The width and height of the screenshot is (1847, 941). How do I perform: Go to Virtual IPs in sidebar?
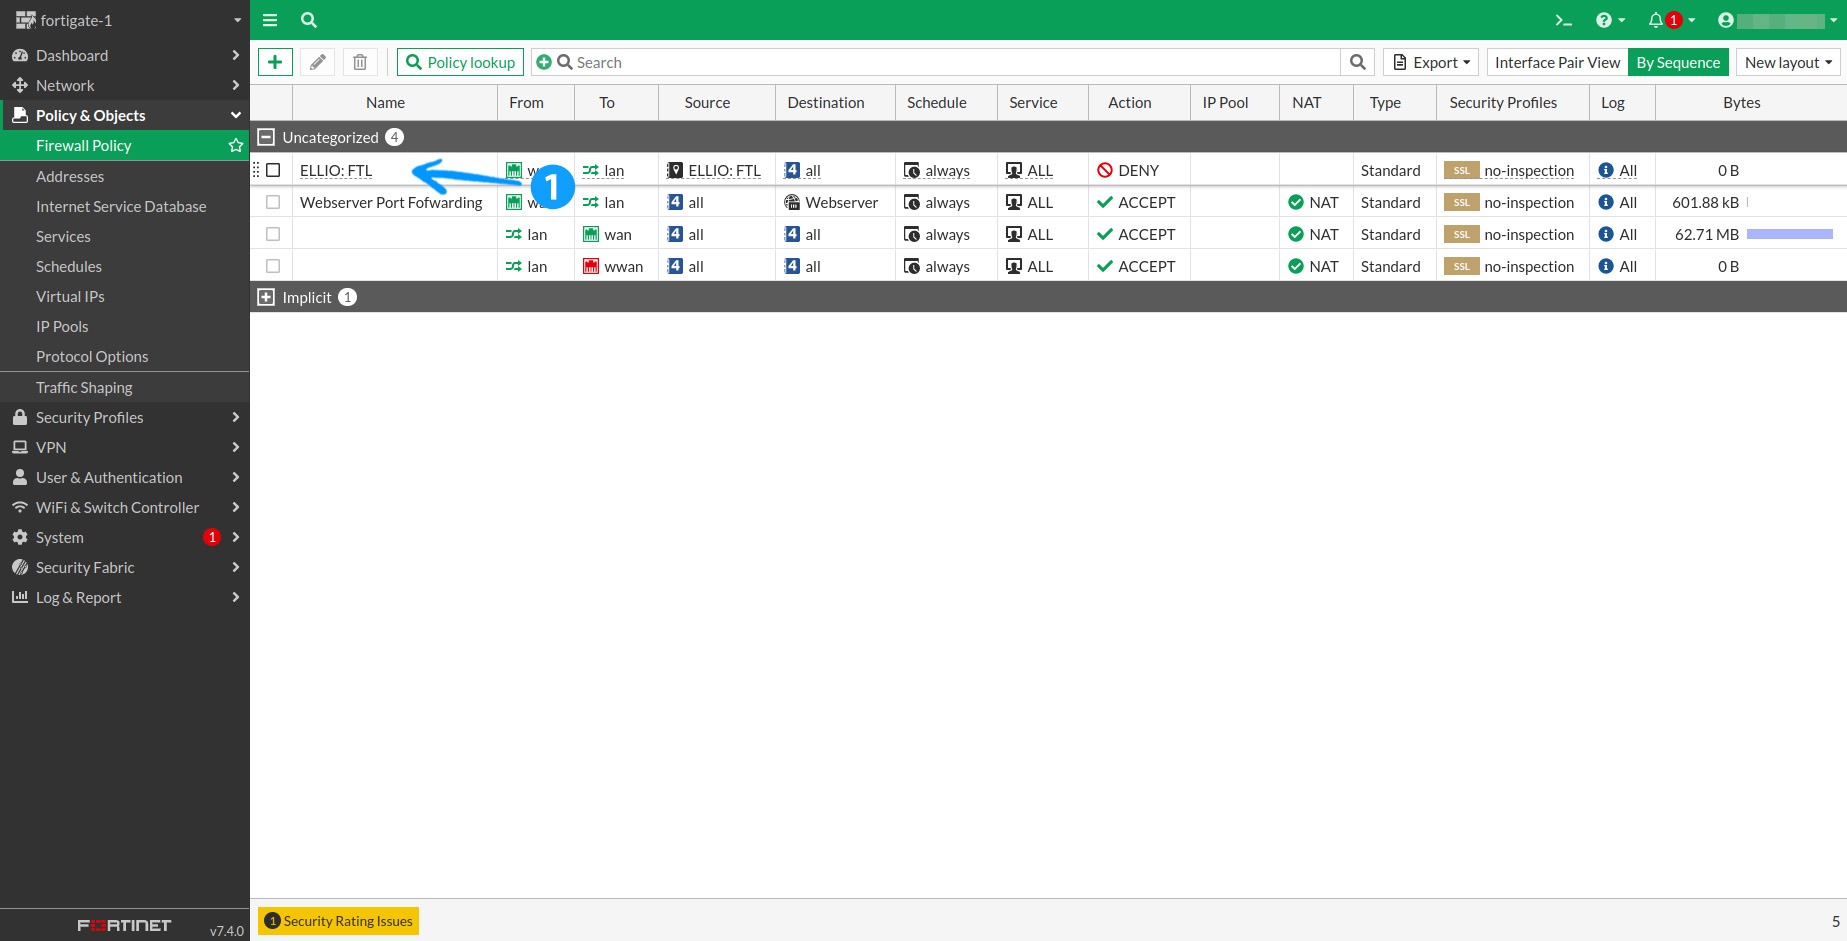70,296
